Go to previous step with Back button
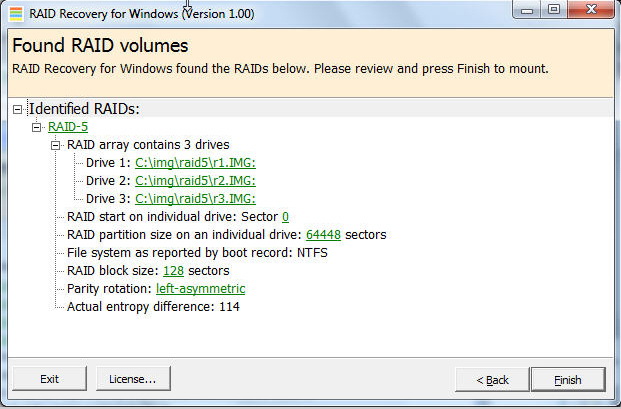 (x=492, y=380)
